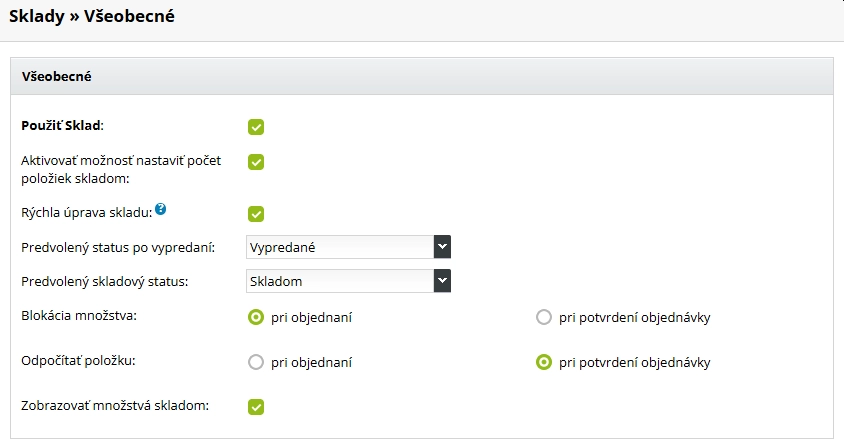Uncheck Aktivovať možnosť nastaviť počet položiek skladom
The height and width of the screenshot is (445, 844).
point(256,162)
